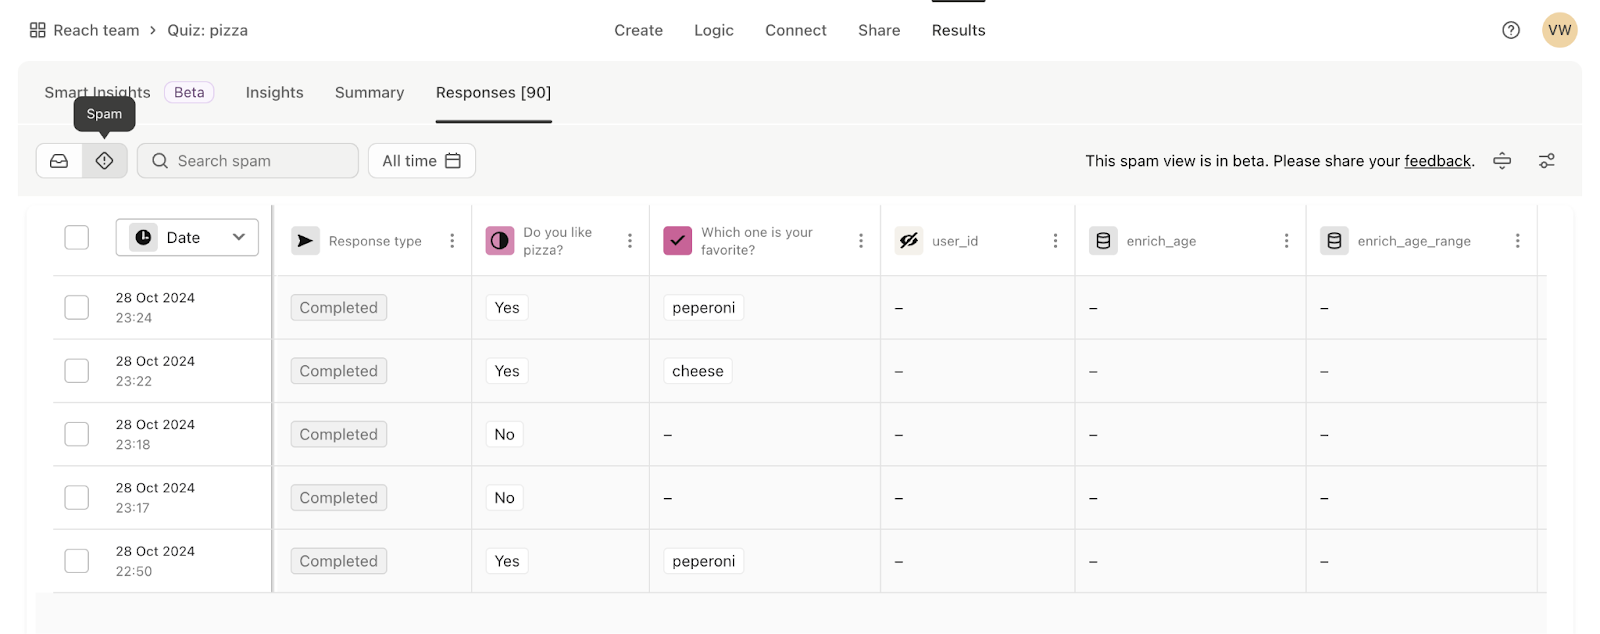Open the table filter settings icon
The image size is (1600, 634).
[1547, 161]
